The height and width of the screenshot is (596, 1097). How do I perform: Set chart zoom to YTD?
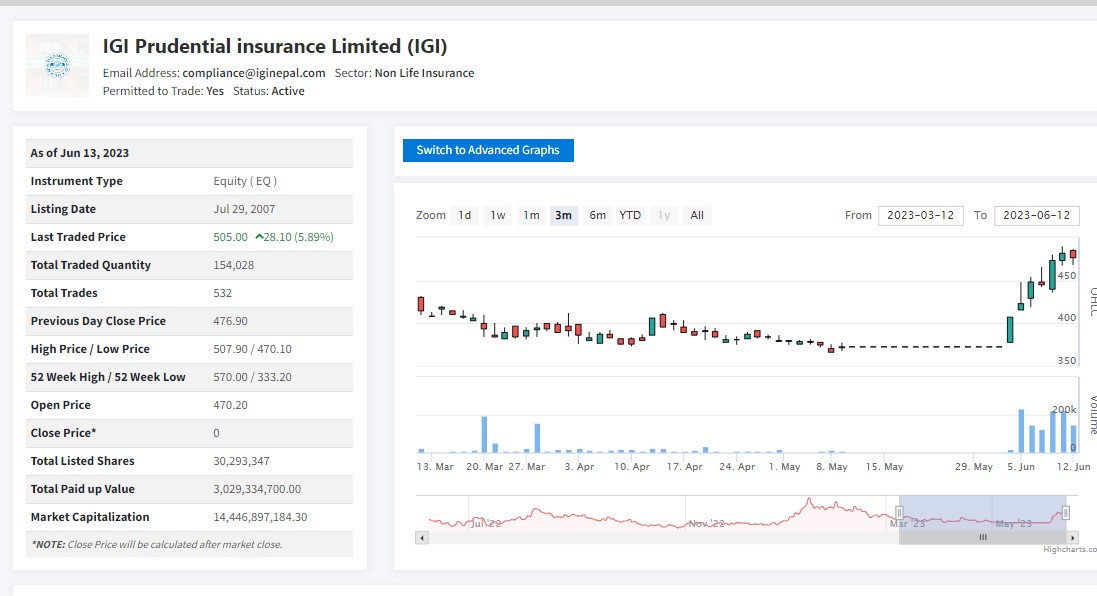[630, 215]
